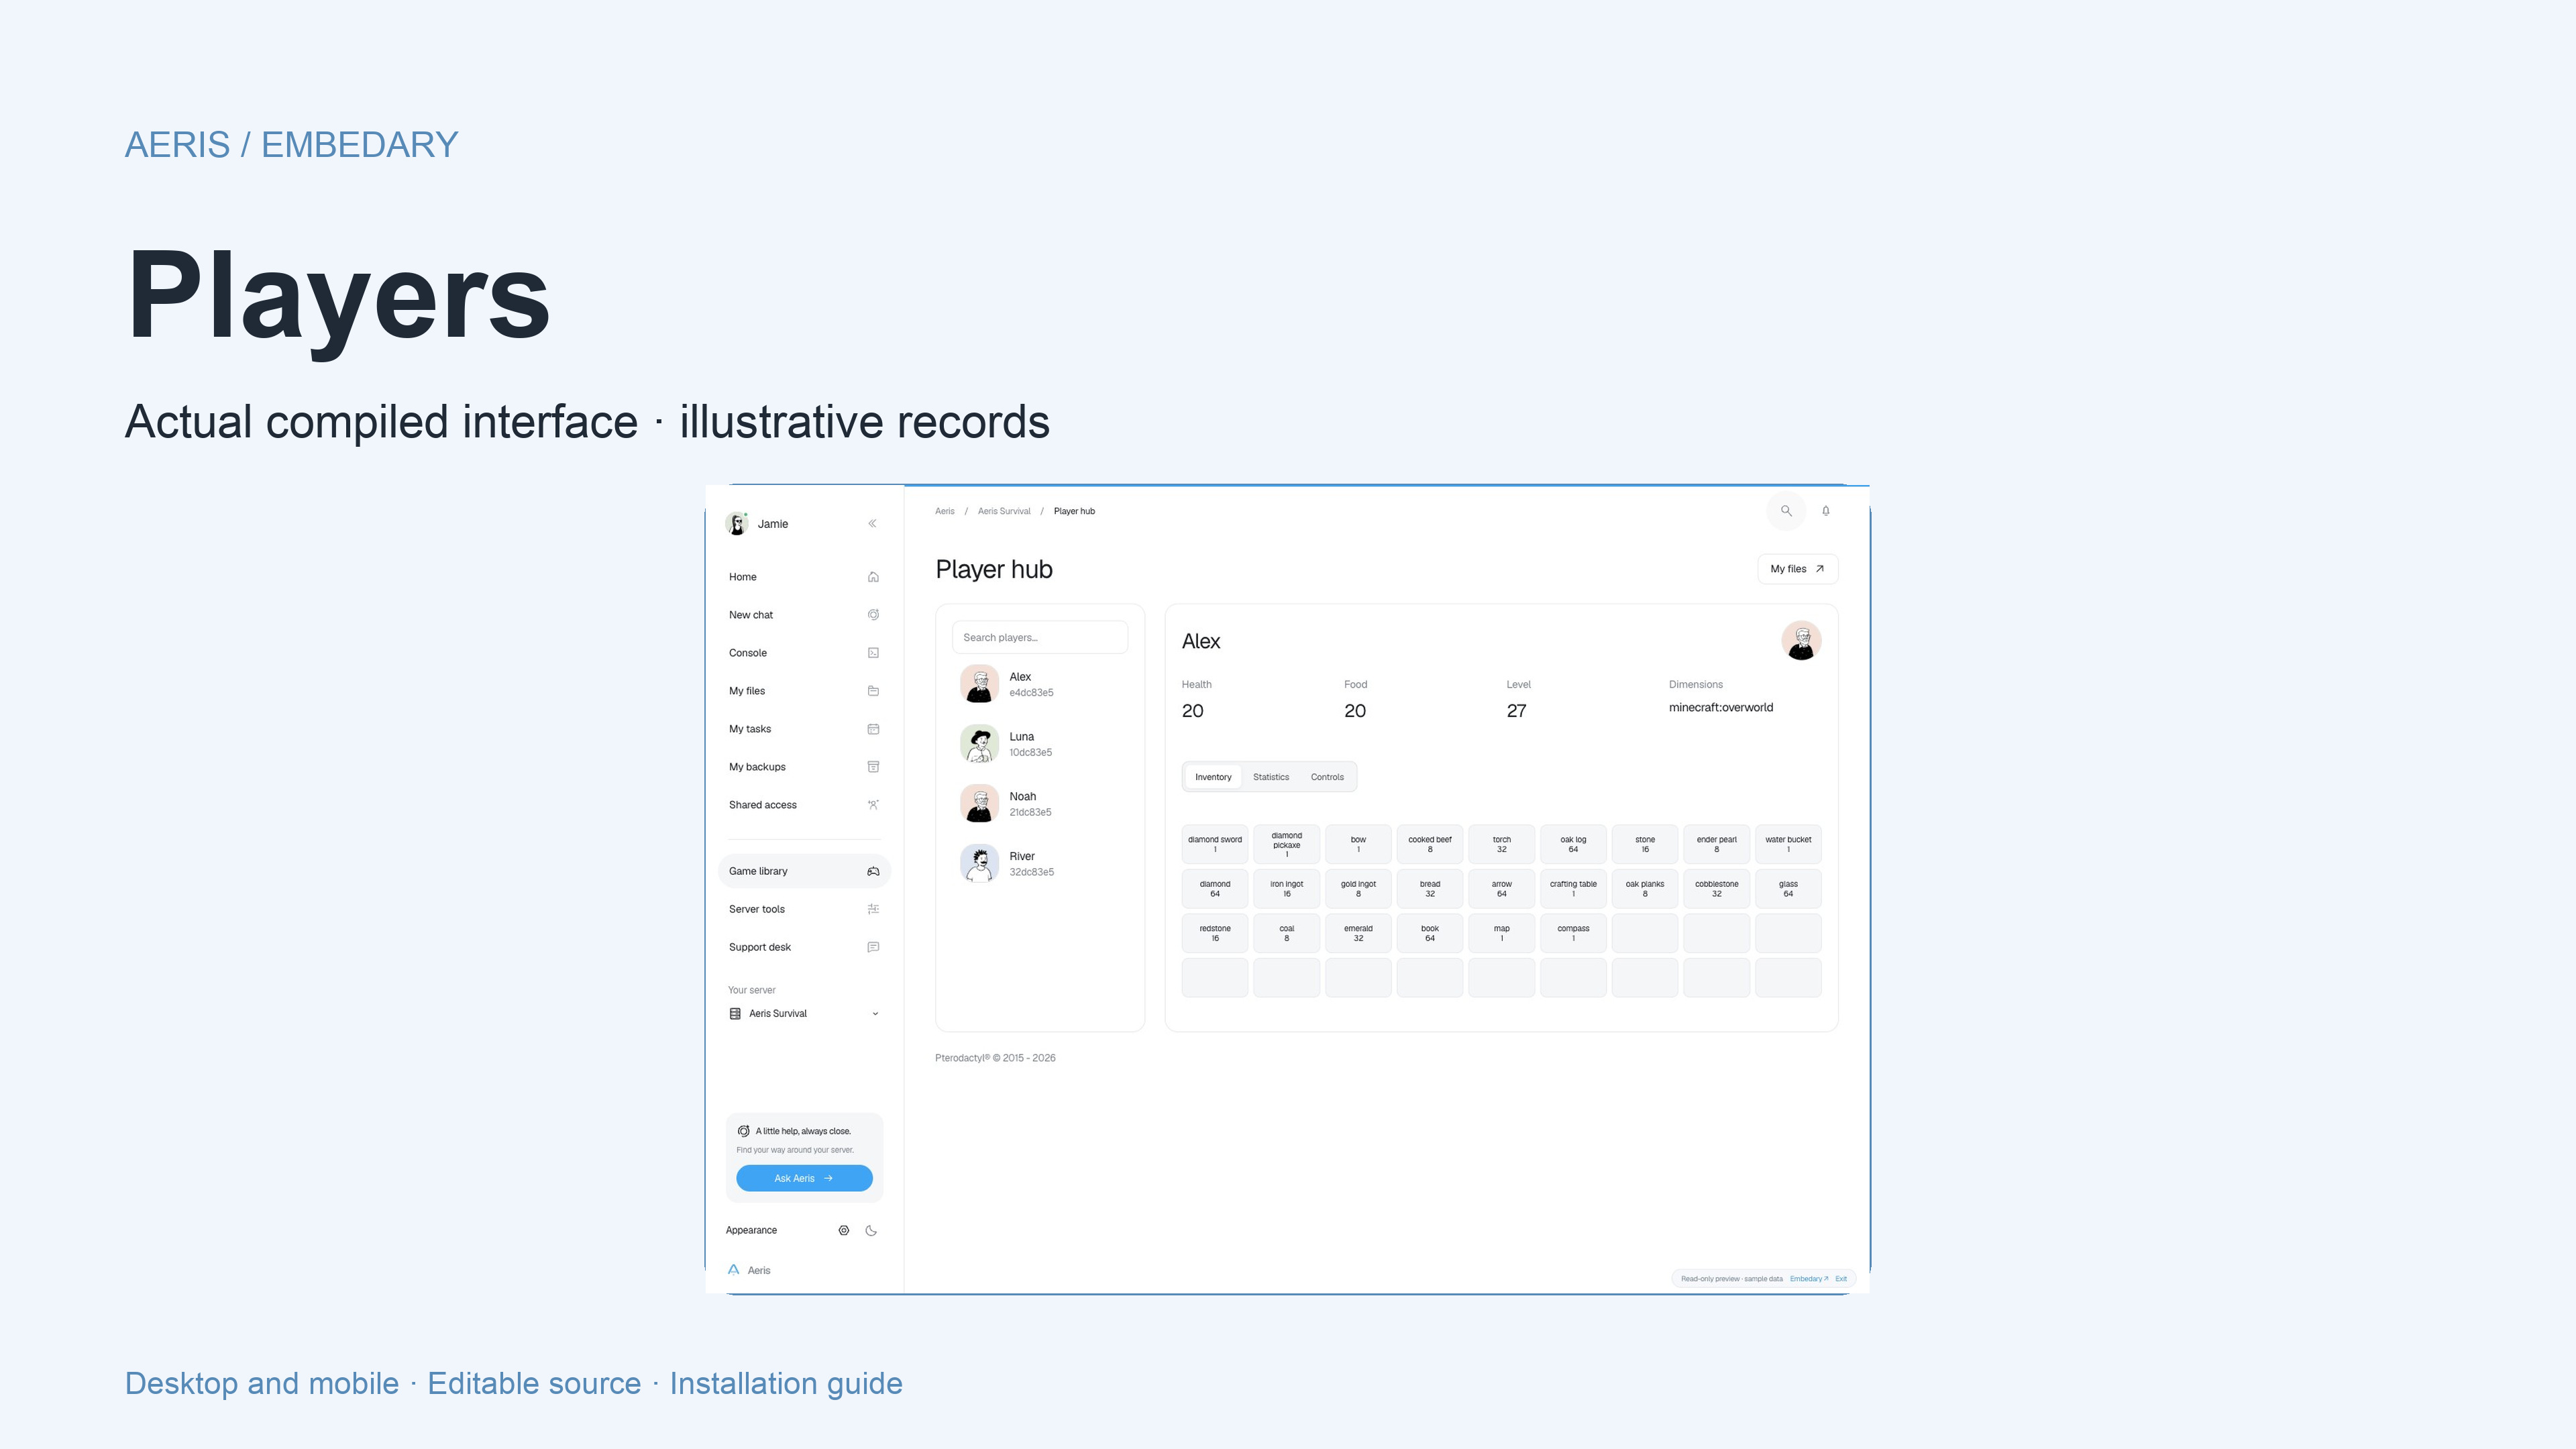Click the My files folder icon in sidebar
The image size is (2576, 1449).
pyautogui.click(x=873, y=691)
